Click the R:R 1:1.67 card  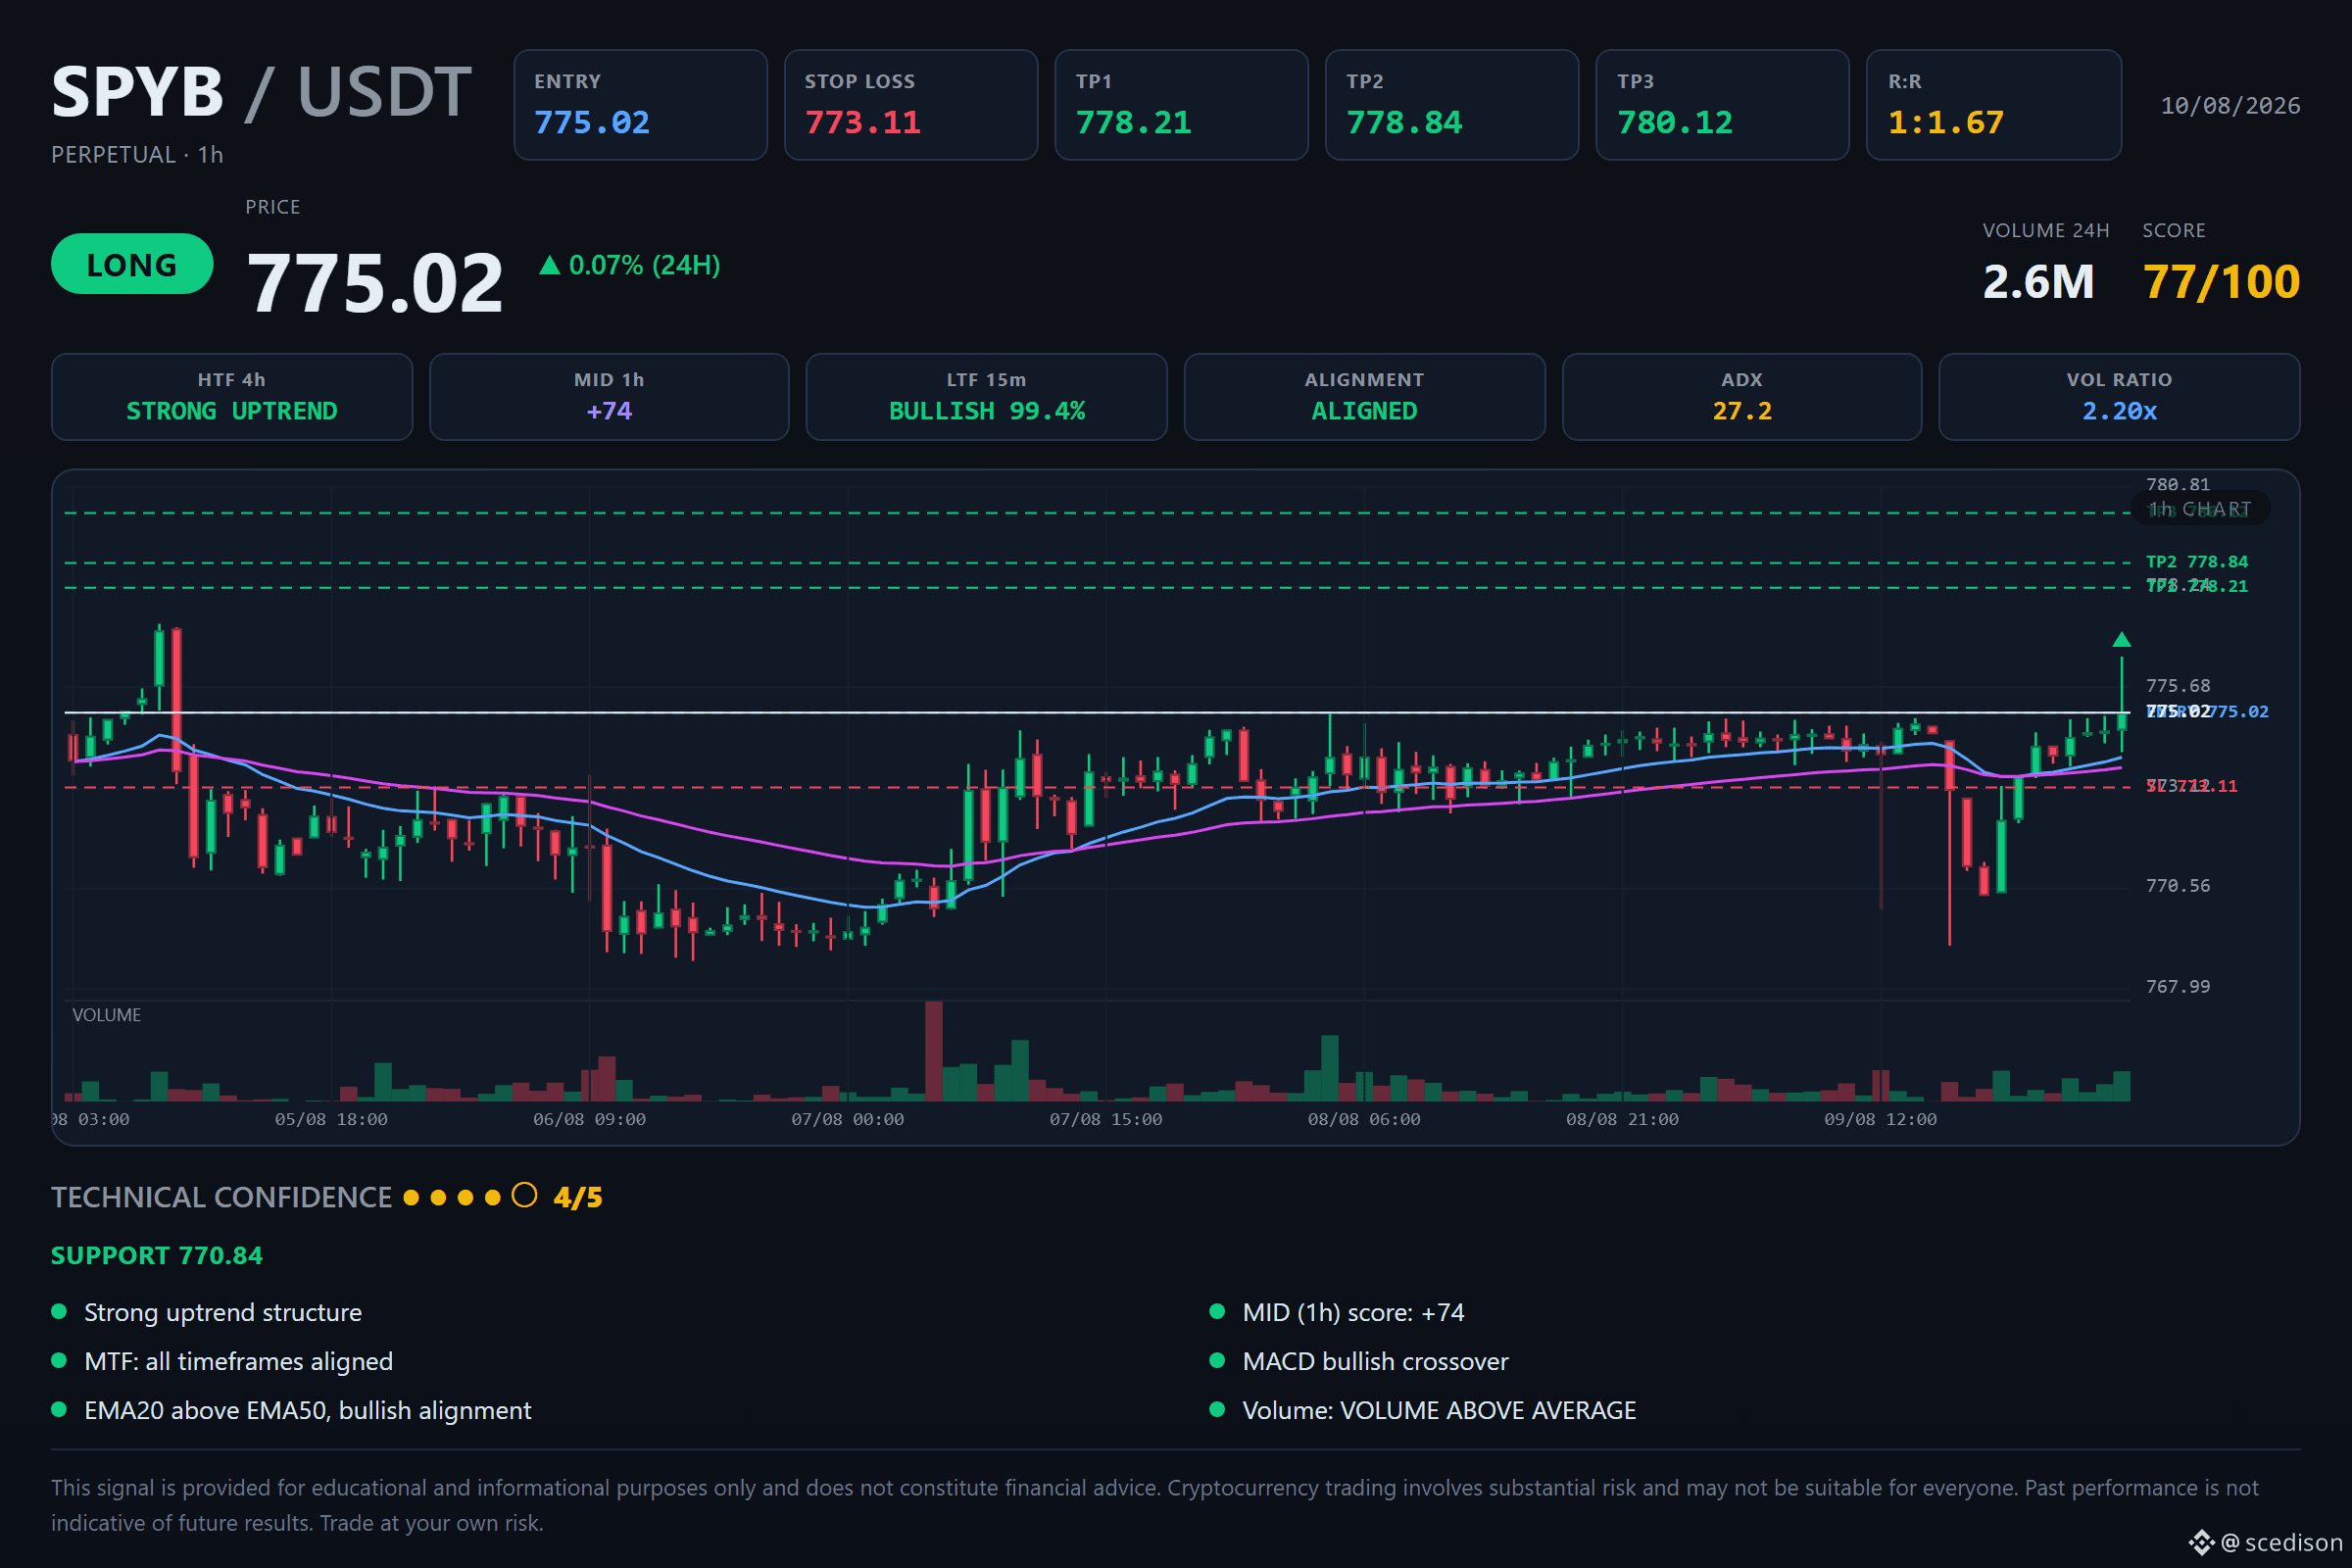tap(1994, 105)
